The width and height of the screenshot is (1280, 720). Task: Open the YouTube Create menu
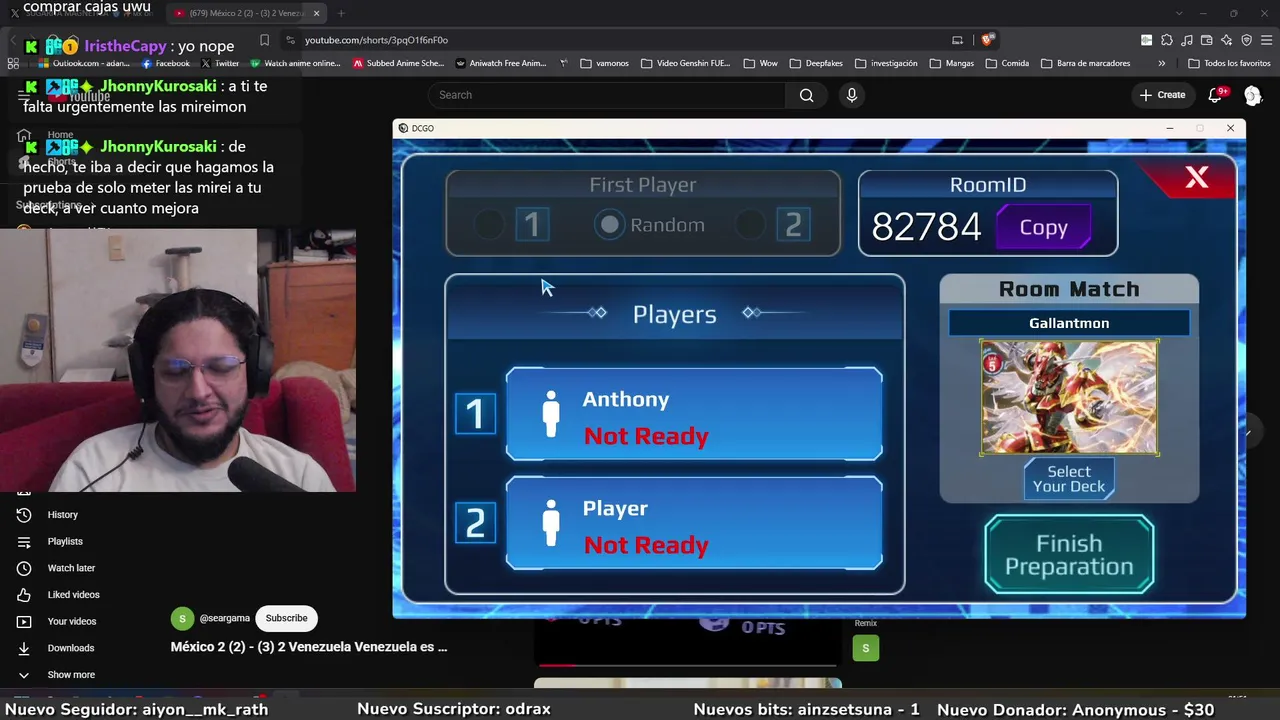(1162, 95)
